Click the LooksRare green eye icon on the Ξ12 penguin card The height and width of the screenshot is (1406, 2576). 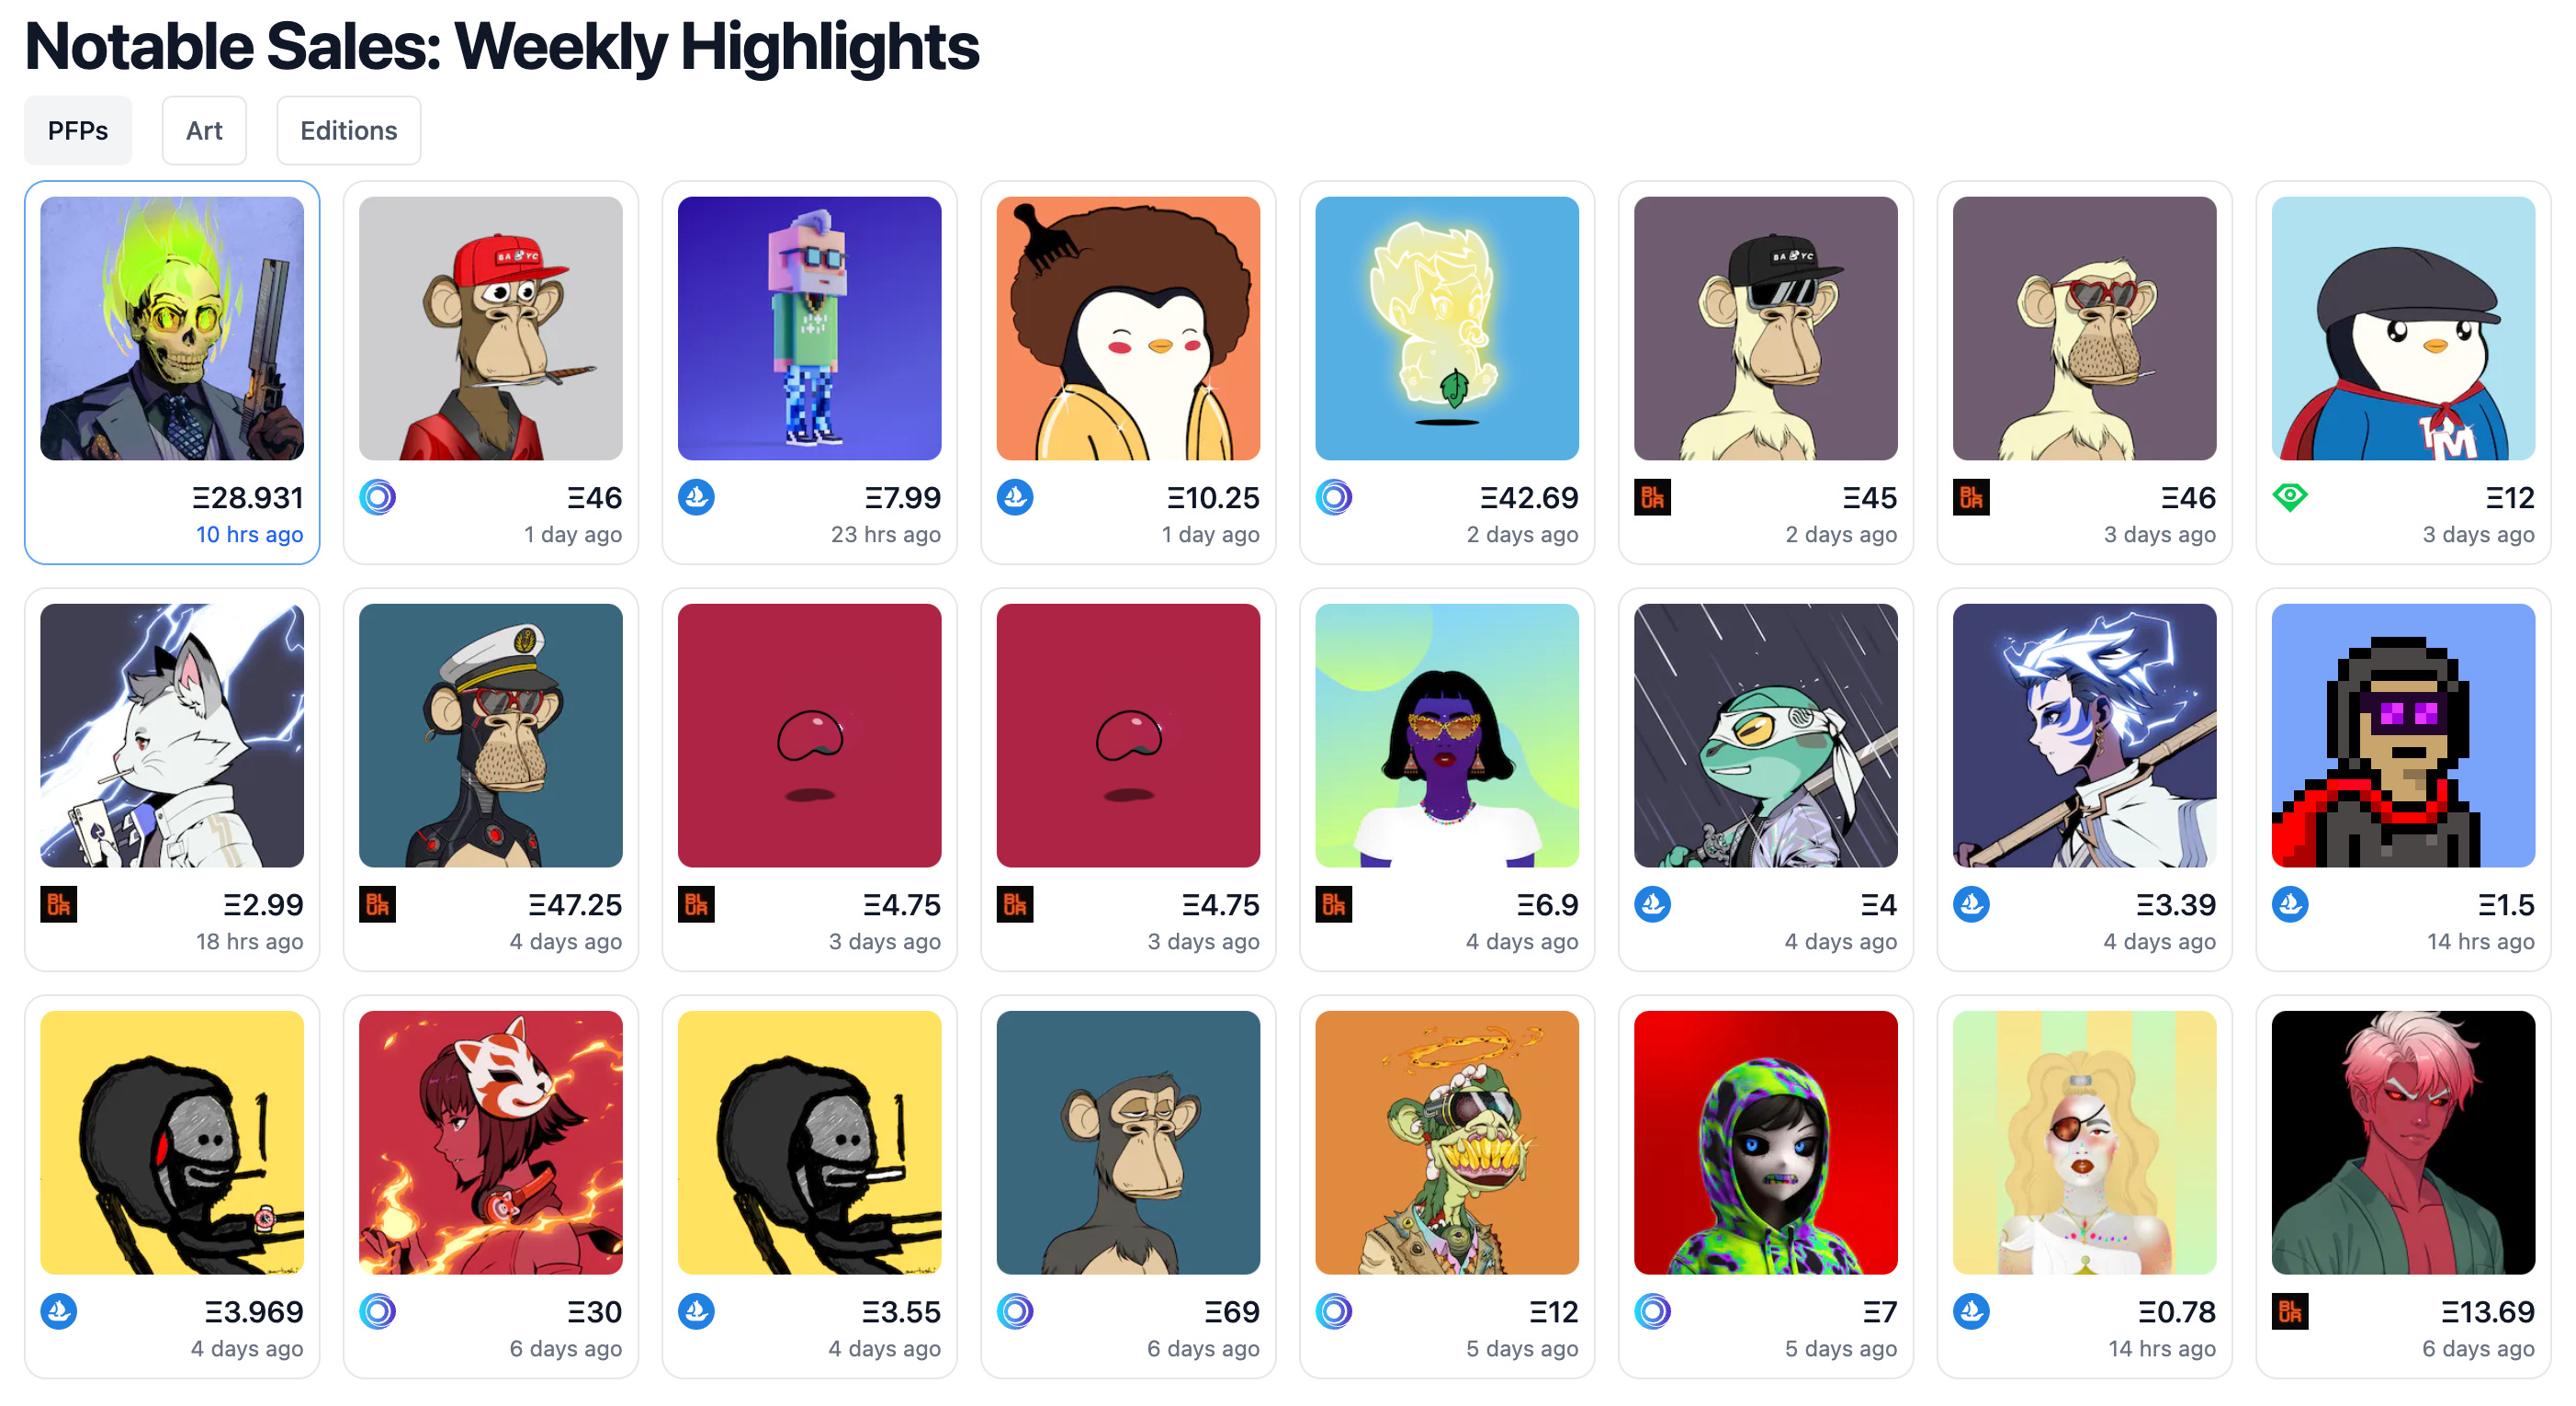coord(2290,496)
